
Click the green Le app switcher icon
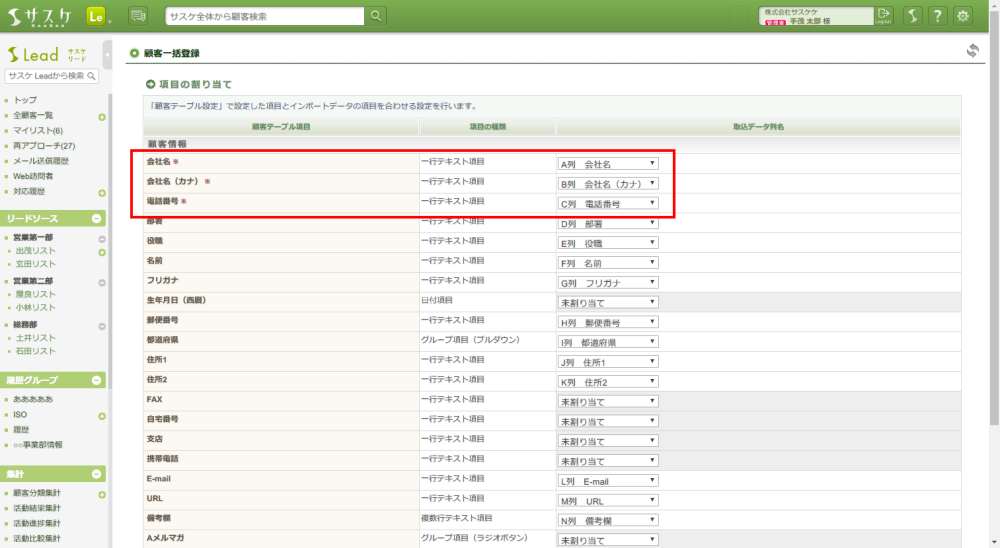(97, 15)
